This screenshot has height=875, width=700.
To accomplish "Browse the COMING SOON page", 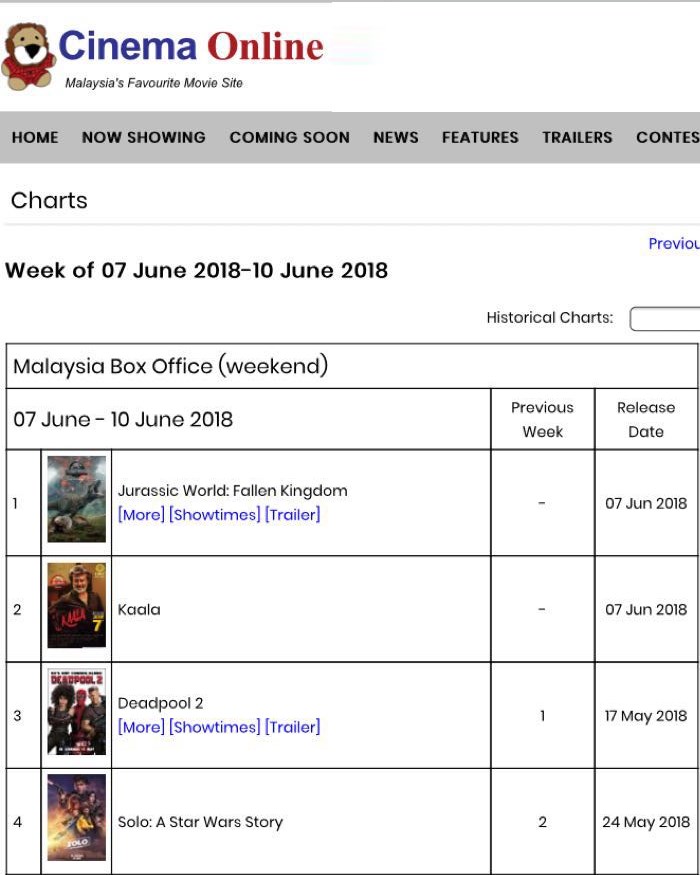I will click(289, 137).
